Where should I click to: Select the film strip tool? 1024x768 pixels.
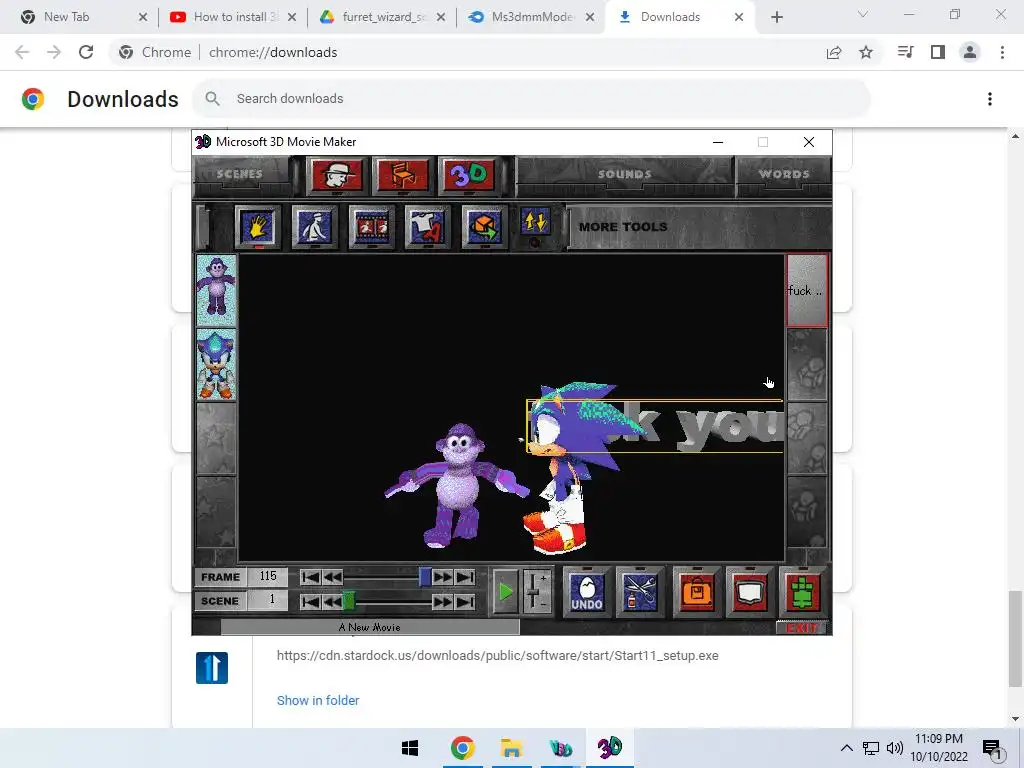(x=371, y=227)
